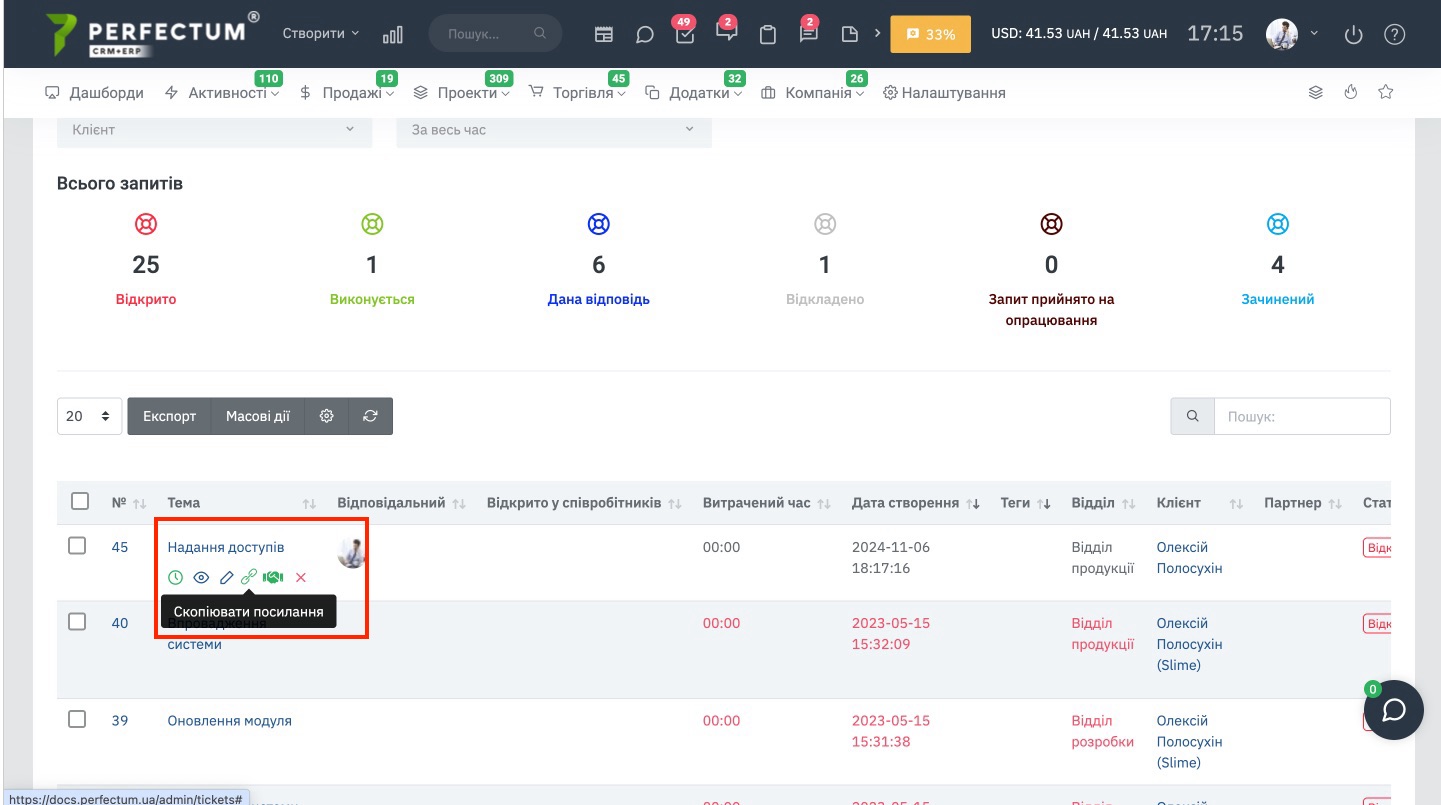Click the top search field Пошук
The image size is (1441, 805).
(x=495, y=34)
